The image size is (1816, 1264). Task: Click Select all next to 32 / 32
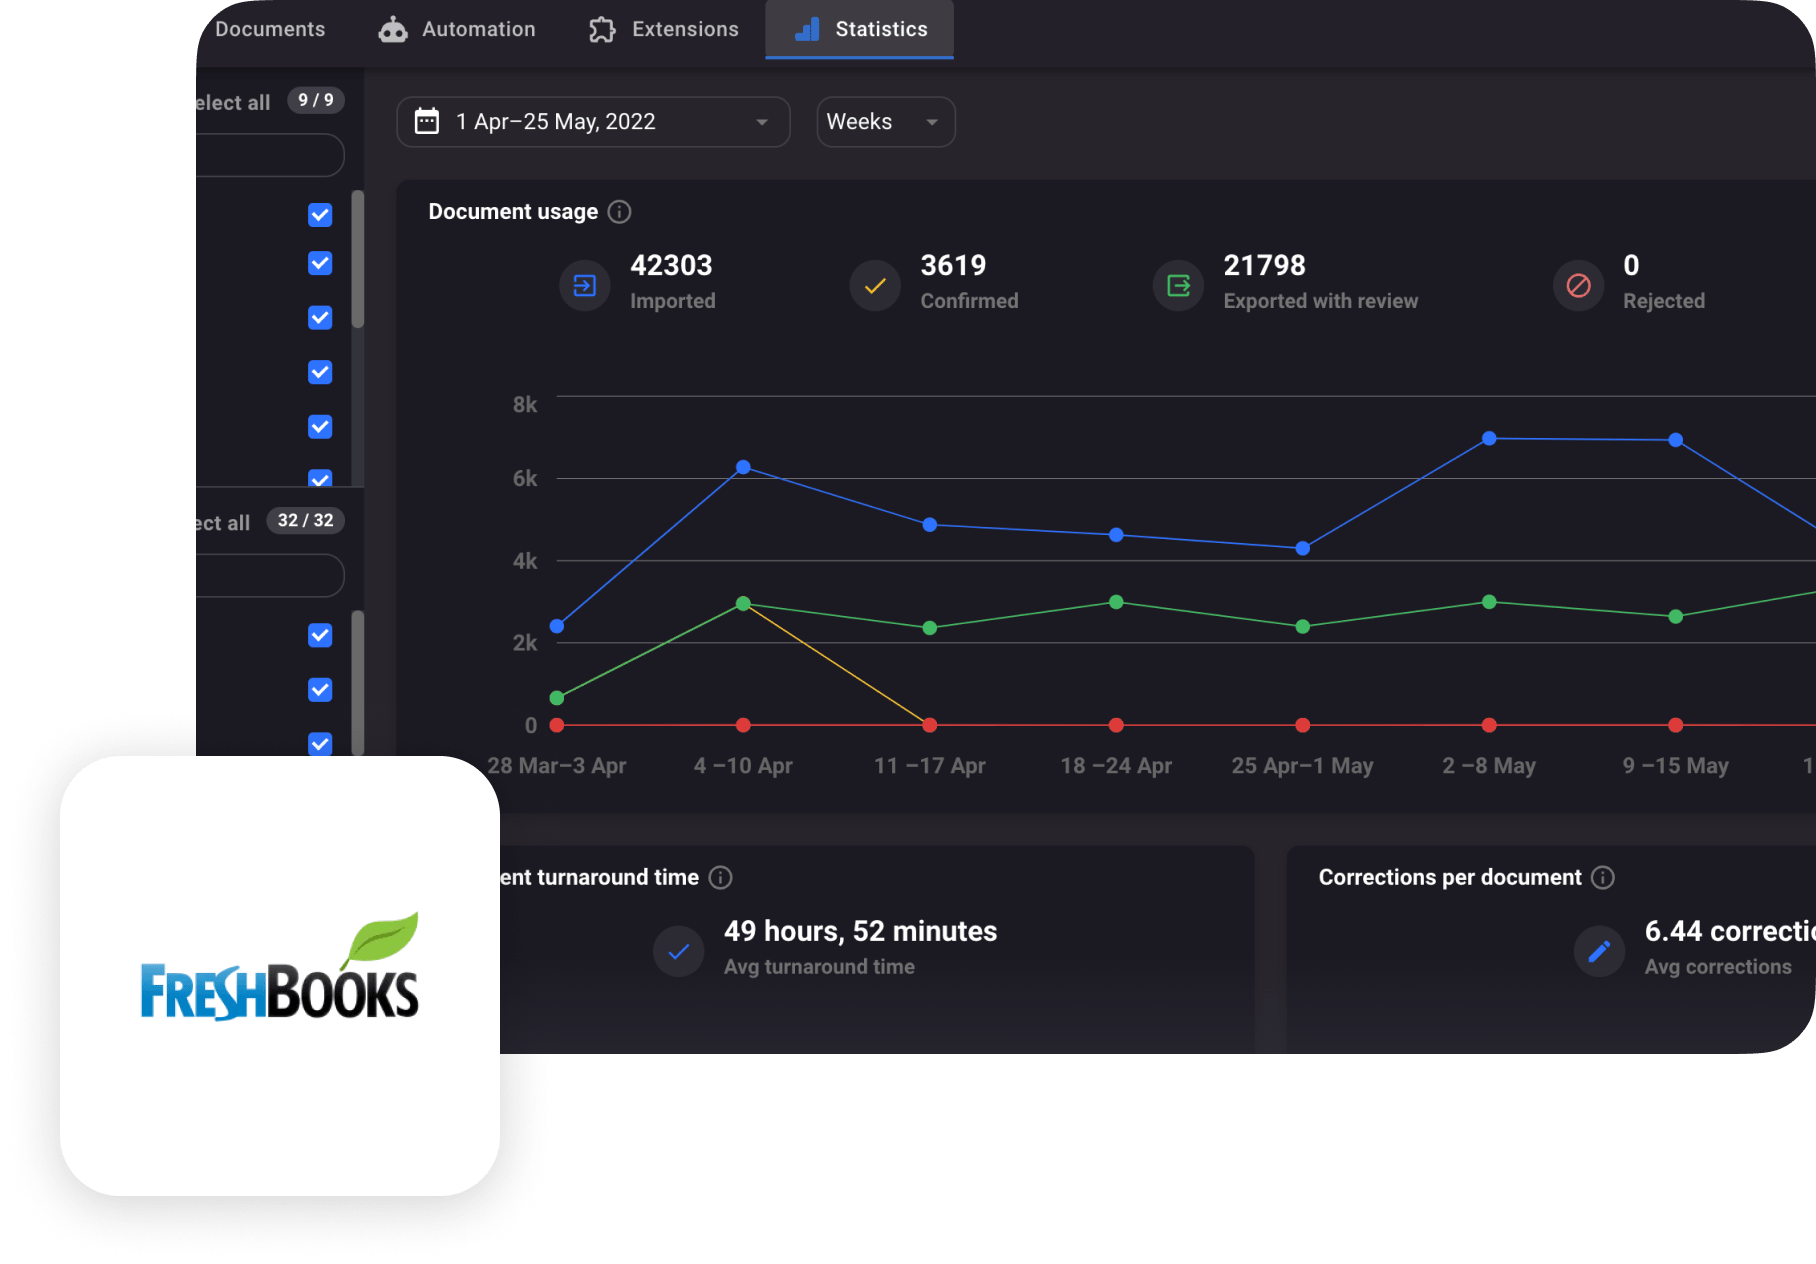(x=223, y=523)
